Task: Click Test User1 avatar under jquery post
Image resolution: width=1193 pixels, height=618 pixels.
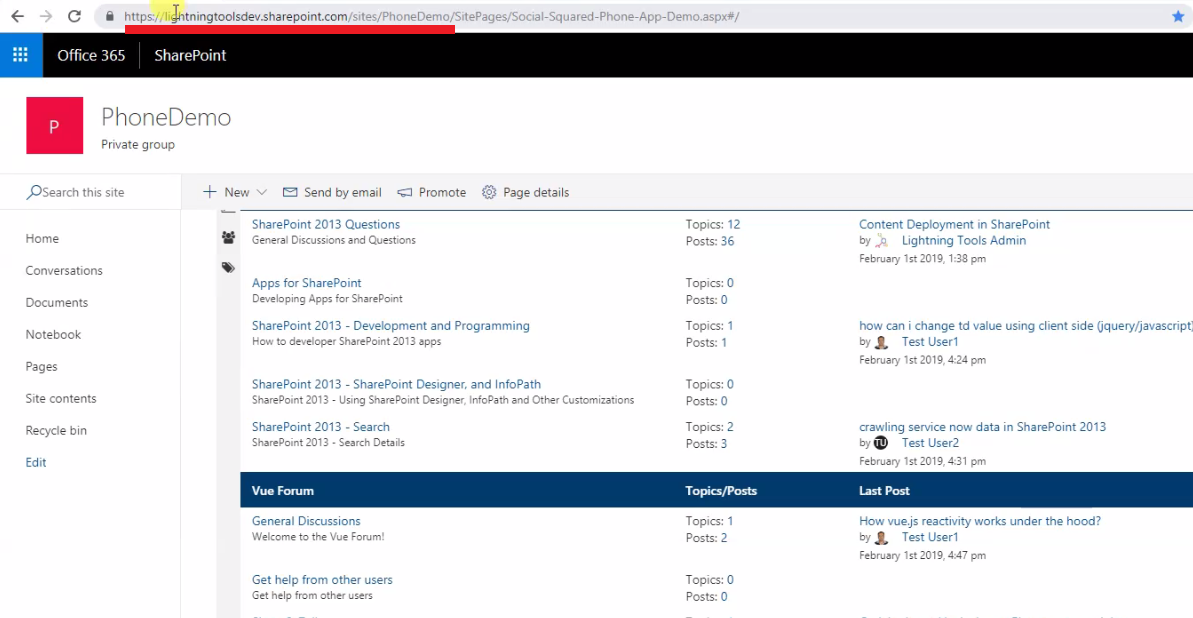Action: (x=881, y=342)
